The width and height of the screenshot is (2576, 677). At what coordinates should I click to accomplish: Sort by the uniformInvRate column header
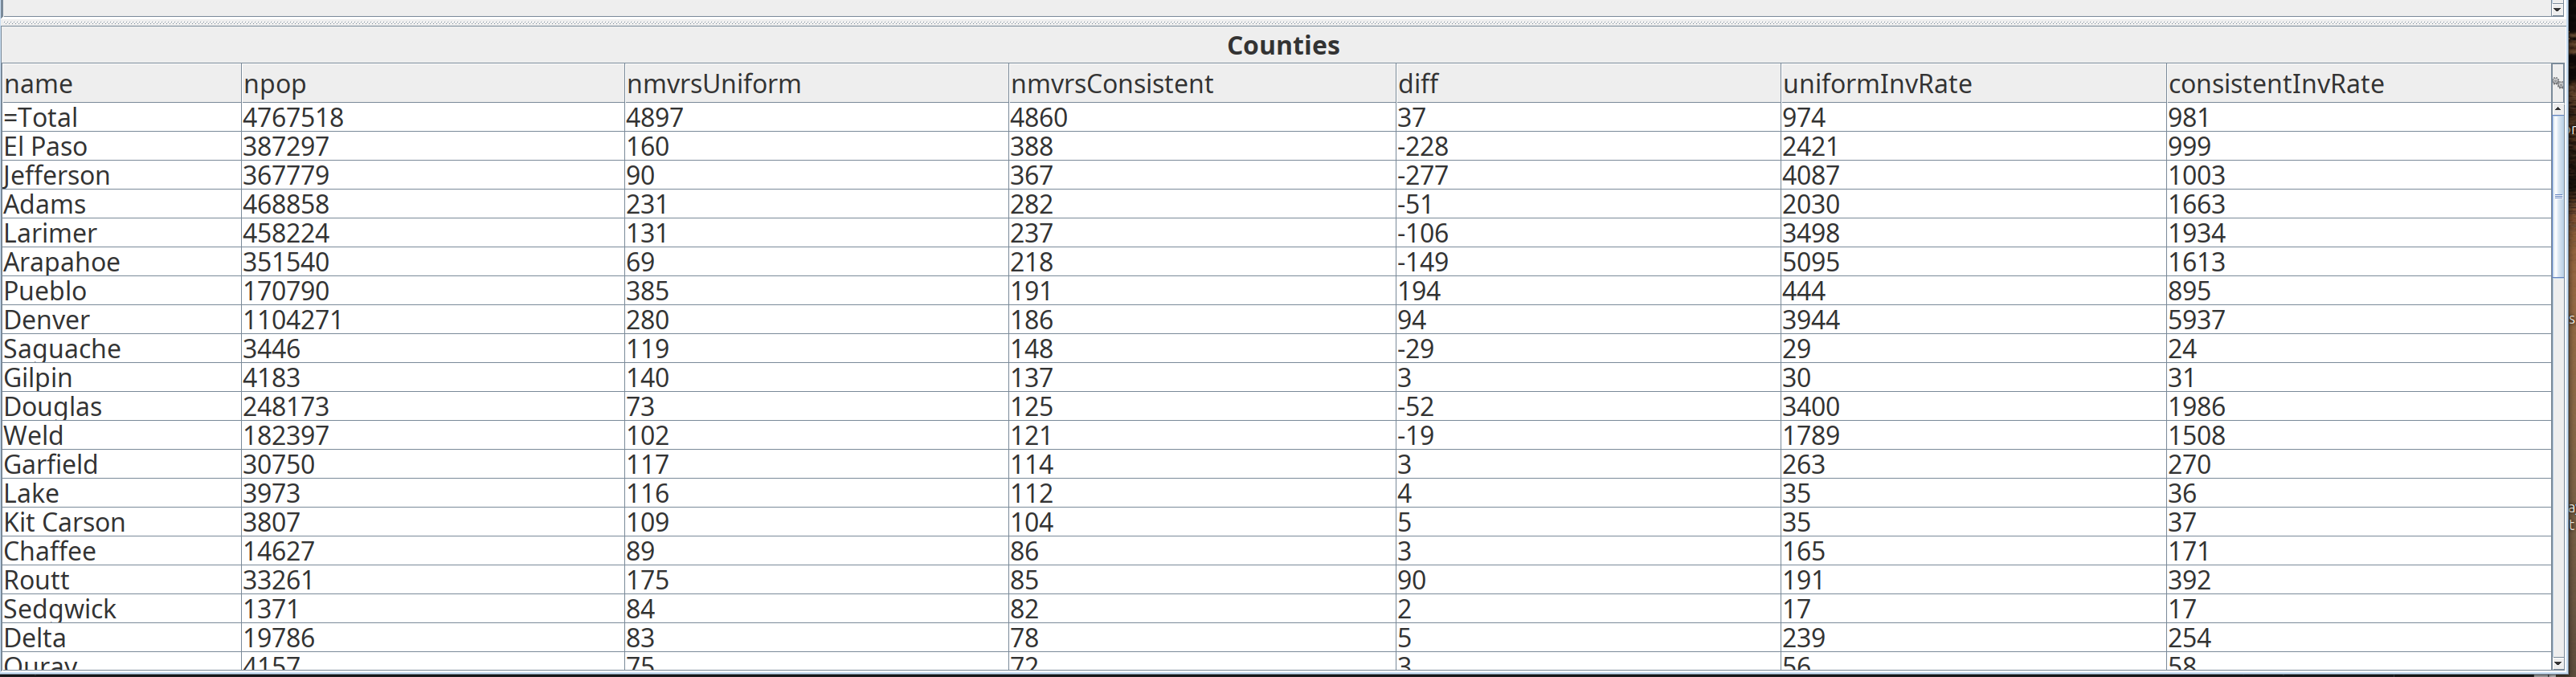pos(1972,84)
